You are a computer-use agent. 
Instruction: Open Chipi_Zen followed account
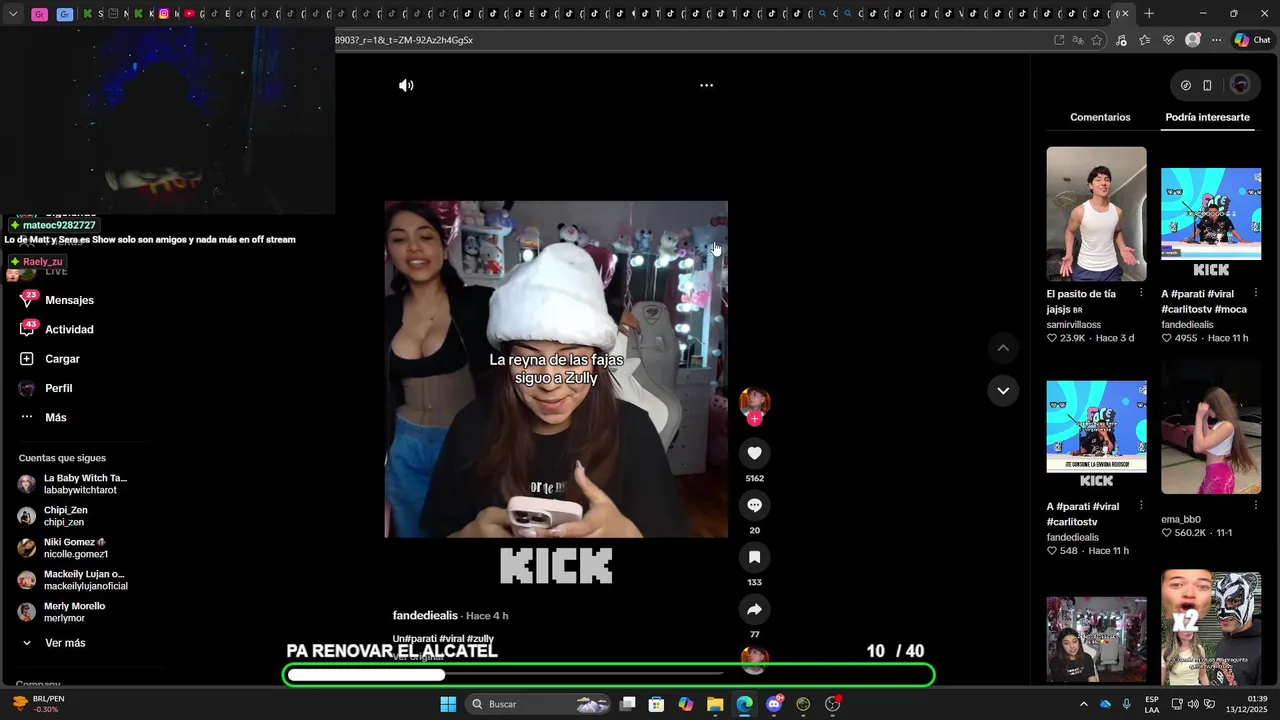[53, 516]
